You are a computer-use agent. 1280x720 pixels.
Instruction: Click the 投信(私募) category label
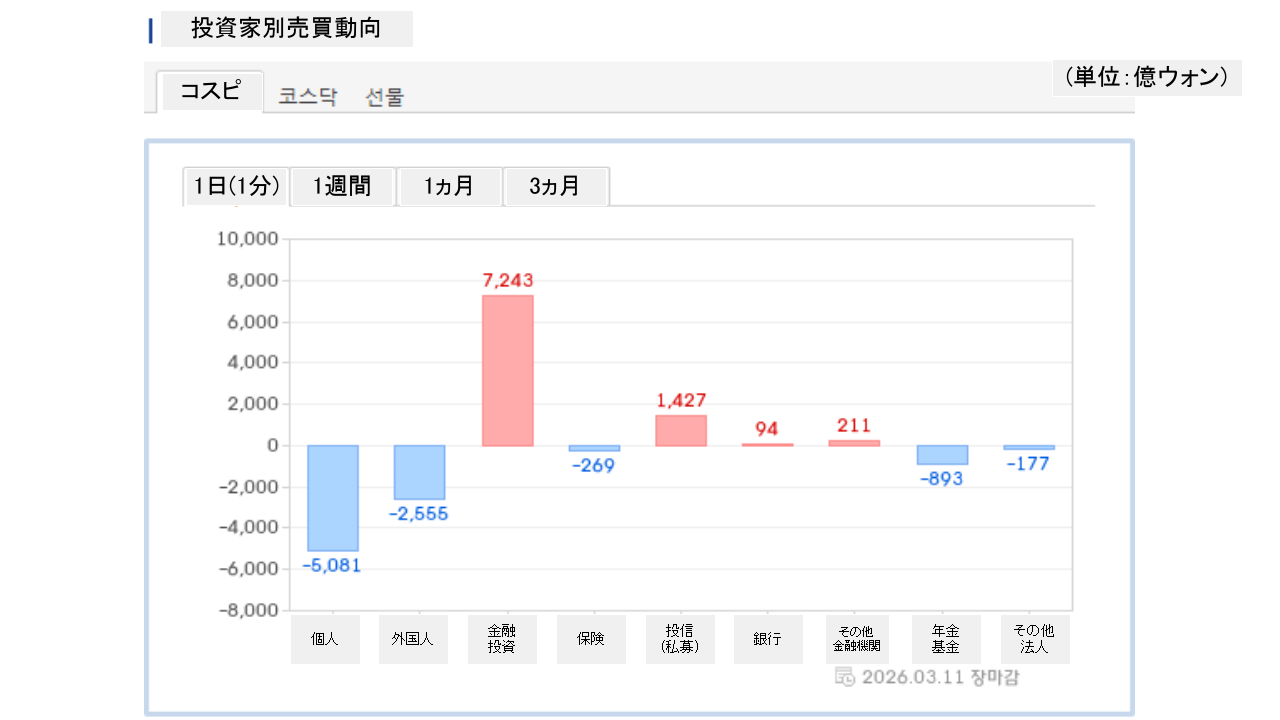click(680, 640)
